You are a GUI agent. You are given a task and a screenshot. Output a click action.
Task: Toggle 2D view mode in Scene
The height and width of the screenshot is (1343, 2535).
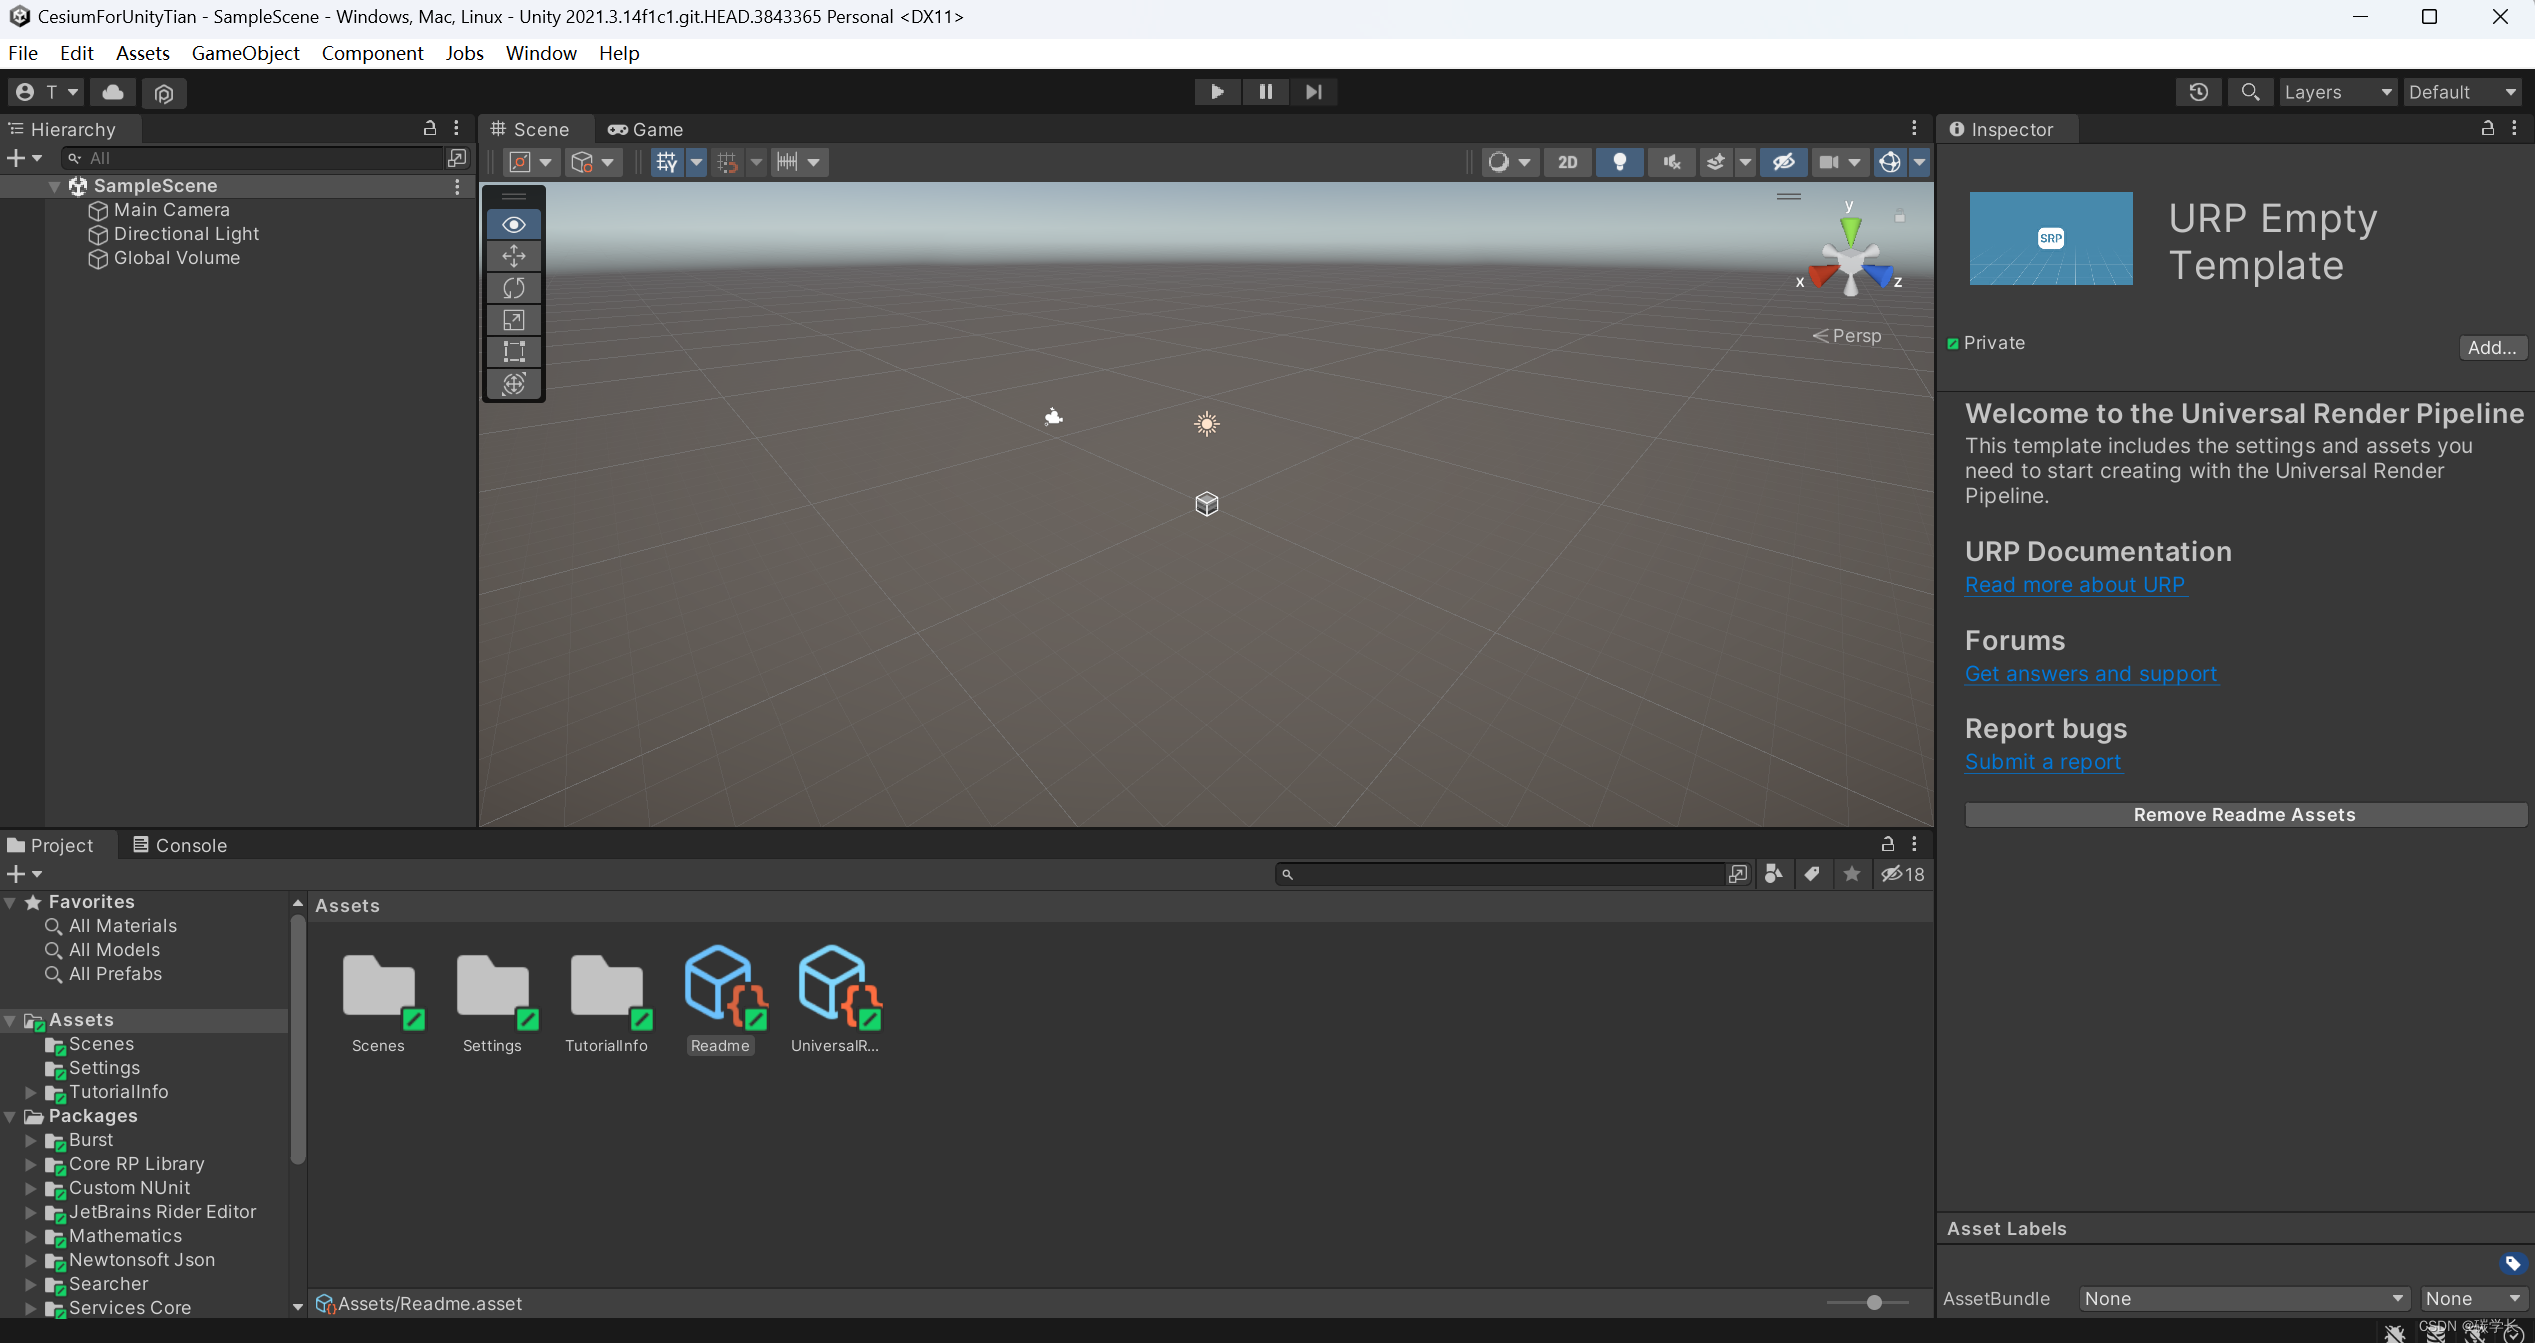click(x=1567, y=162)
